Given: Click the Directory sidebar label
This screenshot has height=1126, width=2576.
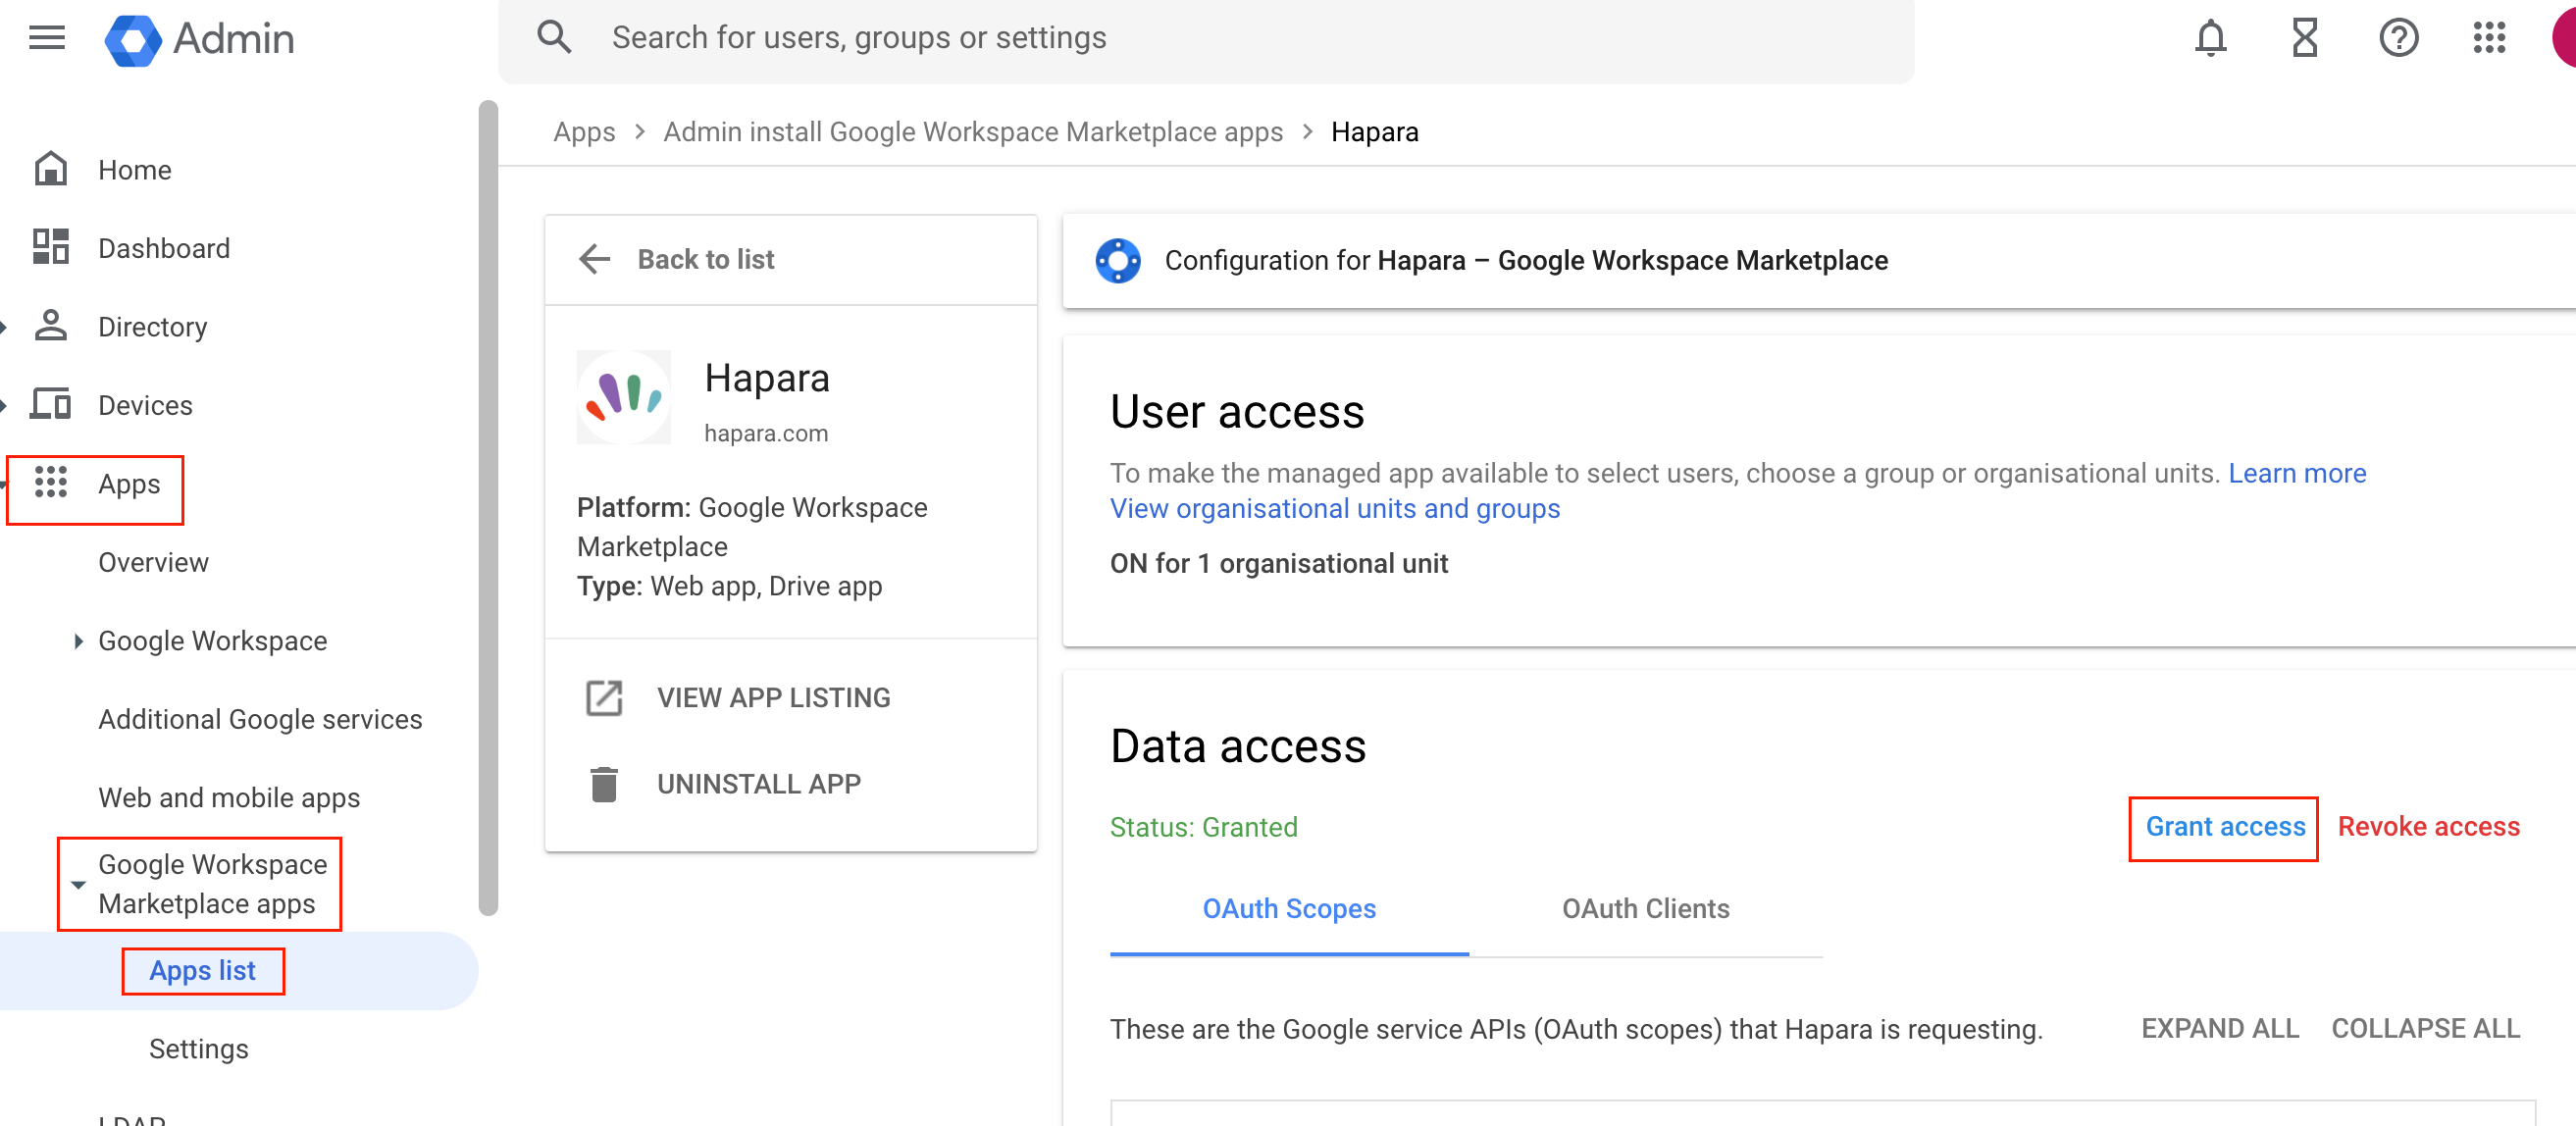Looking at the screenshot, I should click(152, 326).
